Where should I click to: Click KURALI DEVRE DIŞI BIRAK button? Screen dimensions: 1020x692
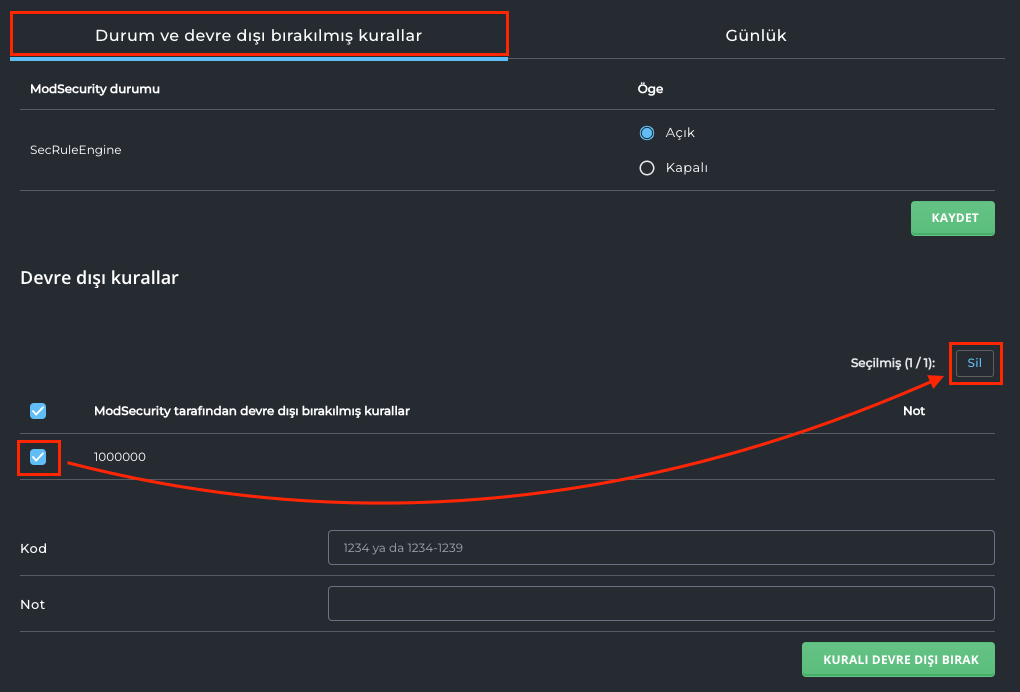point(897,660)
